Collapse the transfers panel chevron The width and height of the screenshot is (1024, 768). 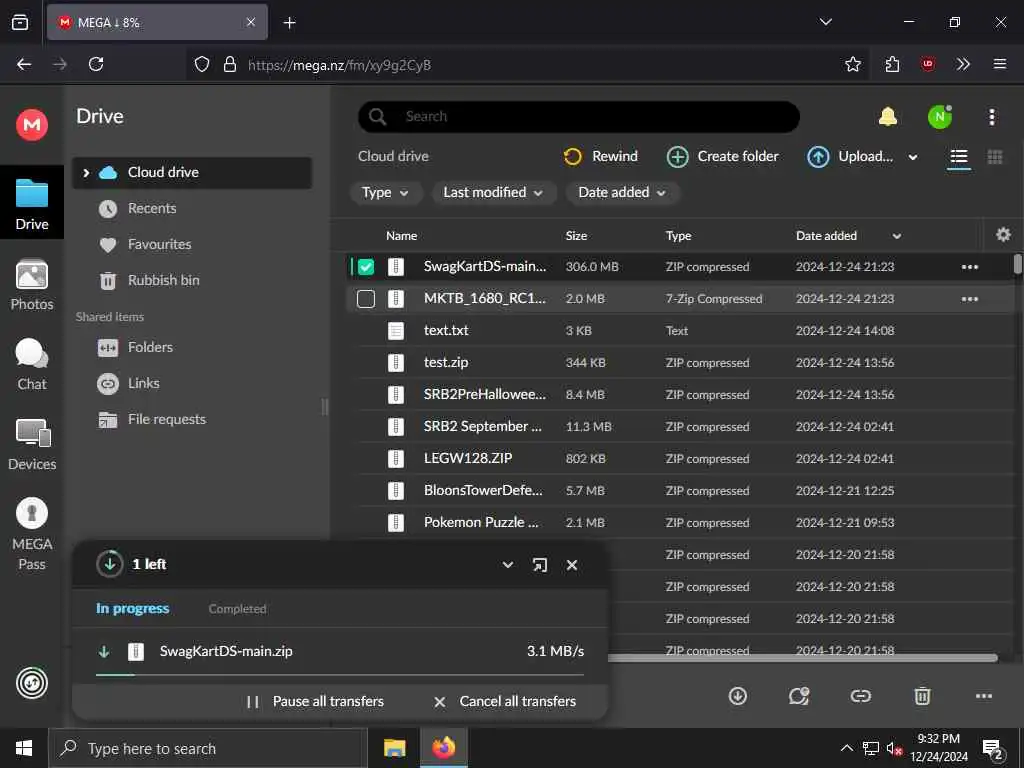pos(507,565)
